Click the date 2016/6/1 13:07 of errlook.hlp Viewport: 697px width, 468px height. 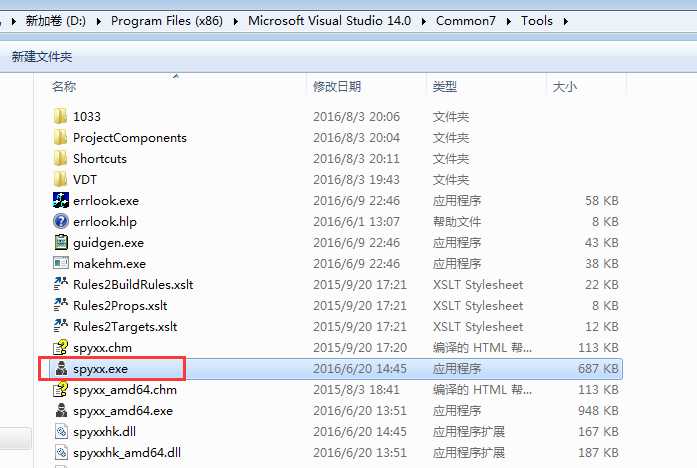(357, 221)
